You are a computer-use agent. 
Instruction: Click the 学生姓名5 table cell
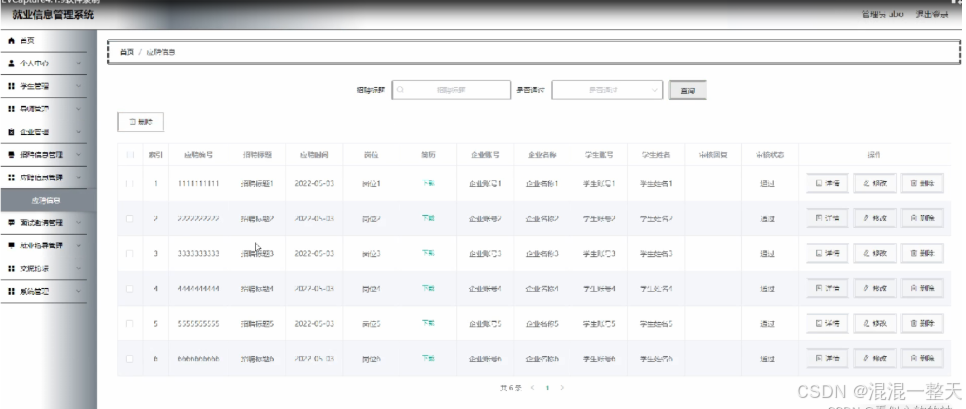(656, 323)
